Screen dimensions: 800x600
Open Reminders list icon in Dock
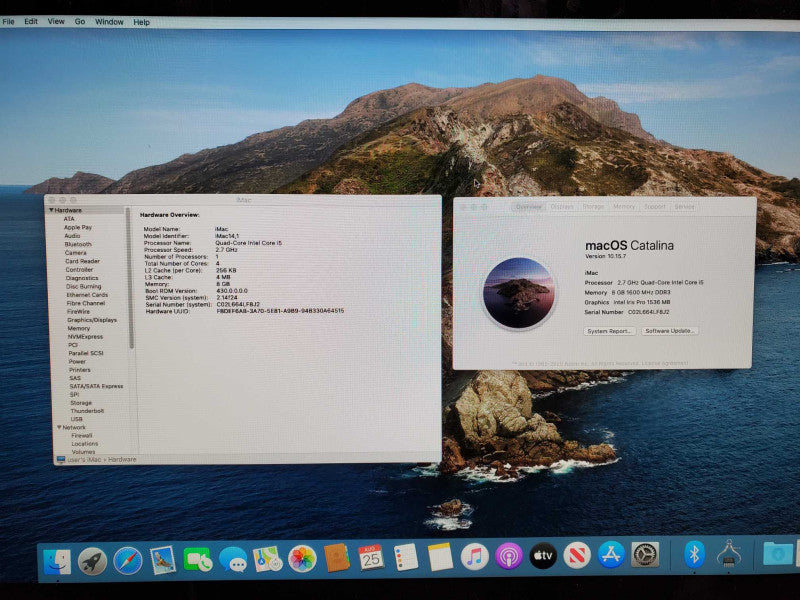(406, 557)
